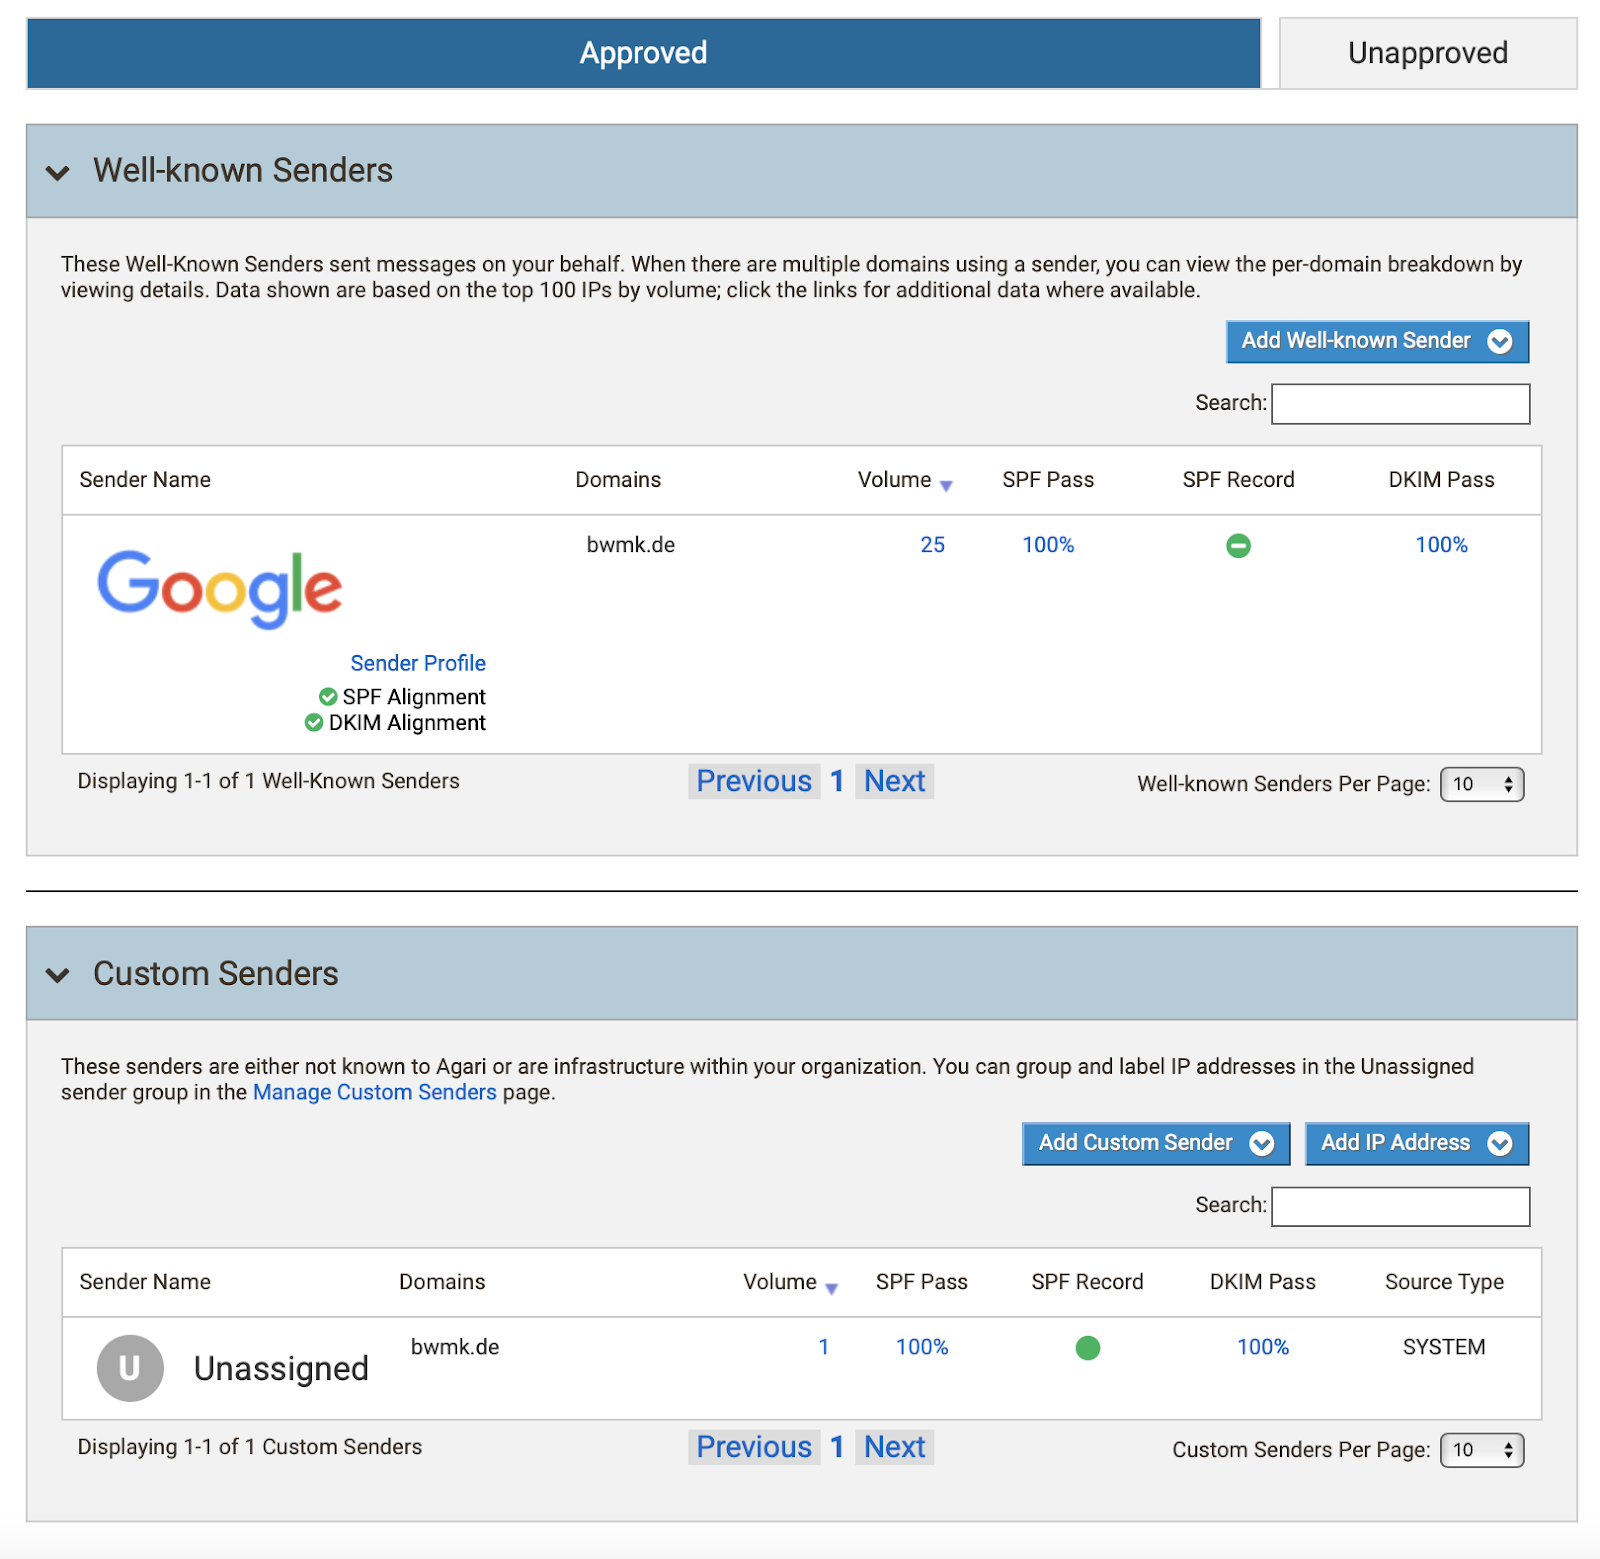Change Well-known Senders Per Page selector
This screenshot has width=1600, height=1559.
(x=1481, y=784)
